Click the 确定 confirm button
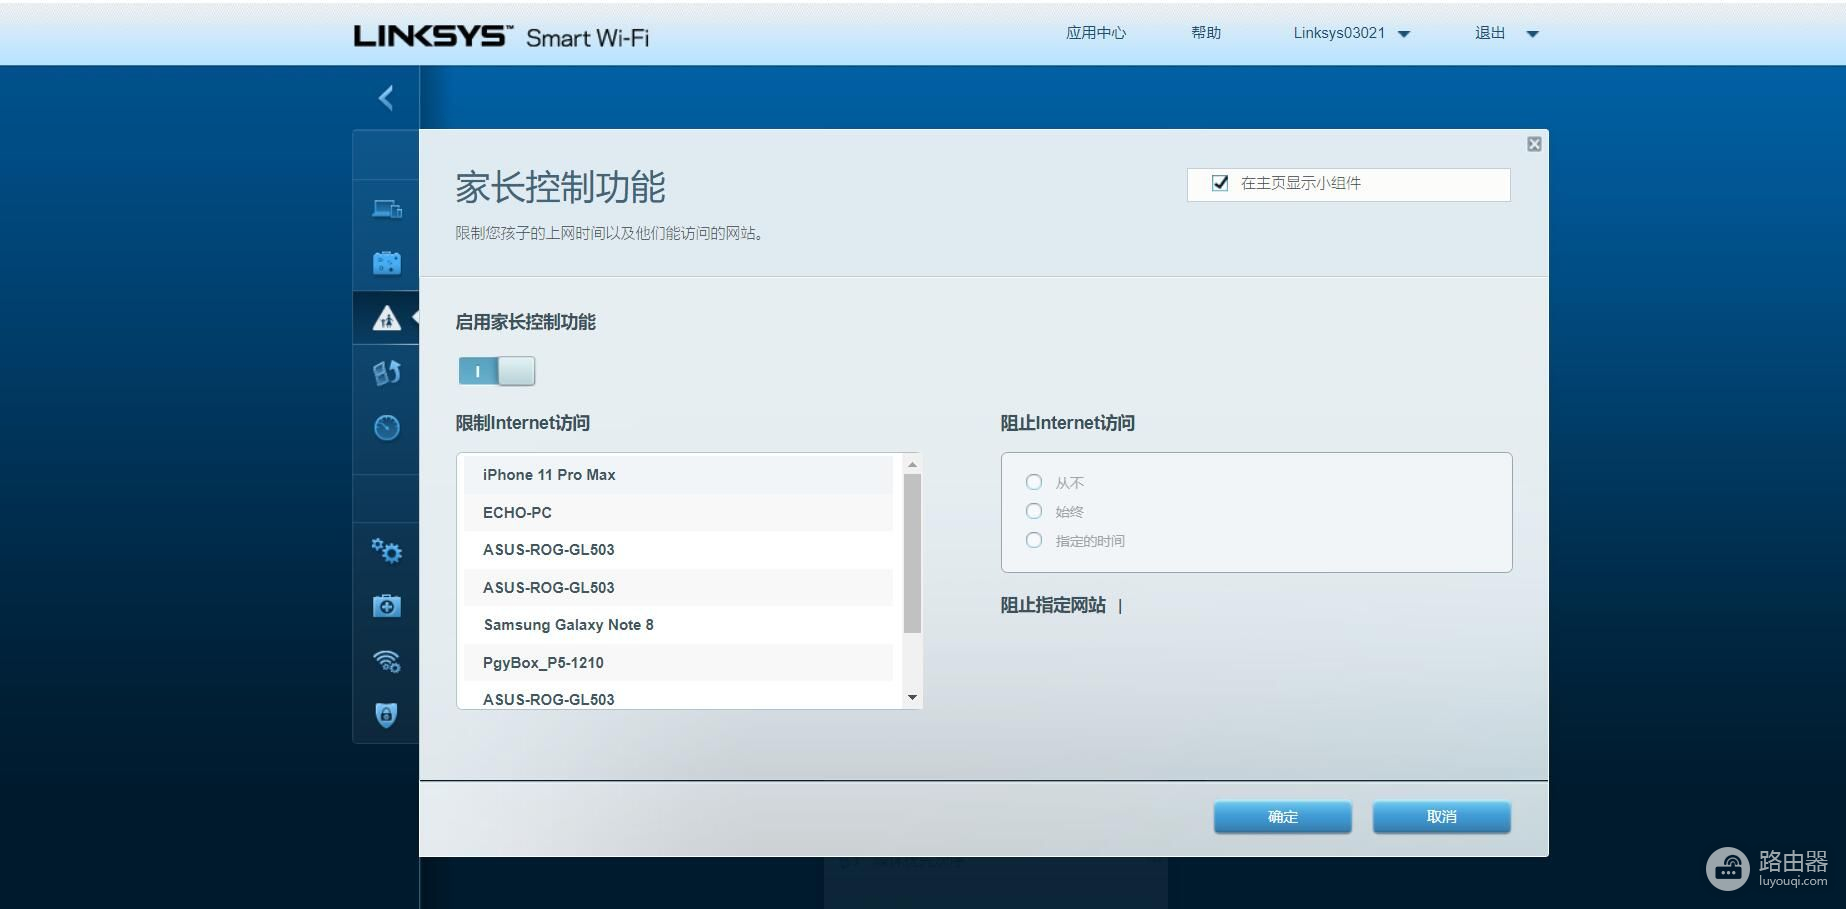Viewport: 1846px width, 909px height. [x=1282, y=817]
